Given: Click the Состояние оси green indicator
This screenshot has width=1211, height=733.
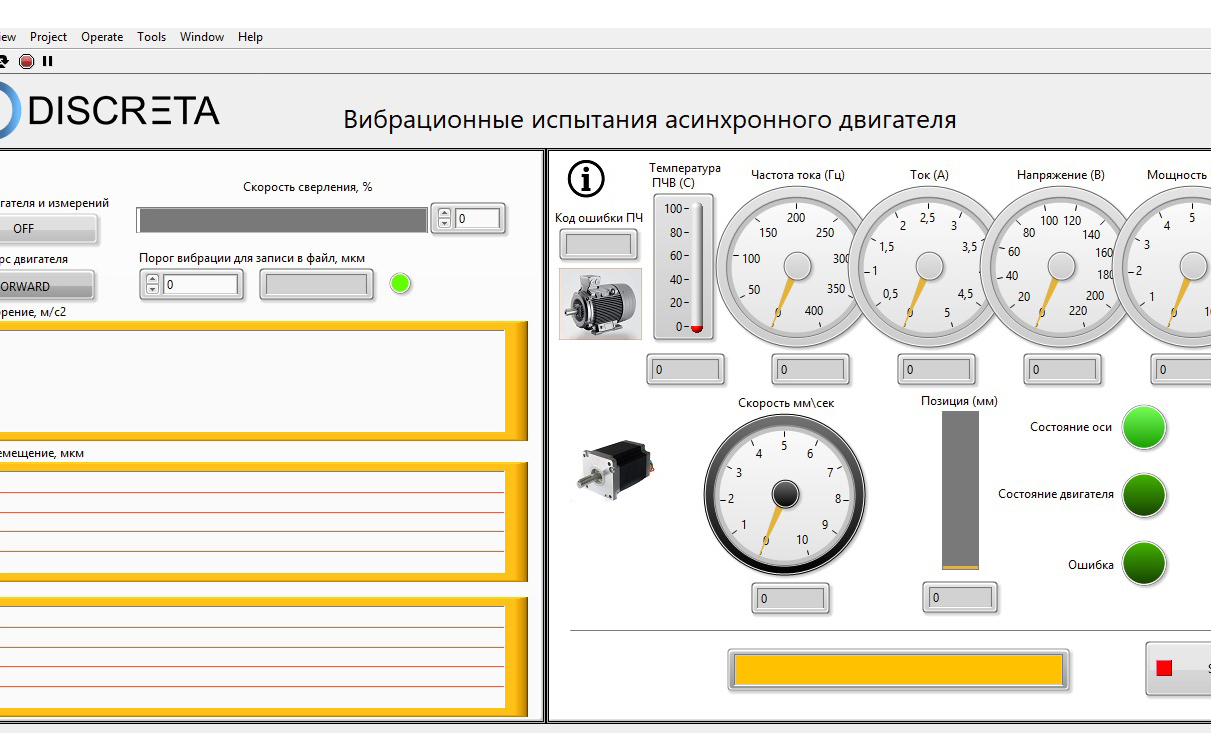Looking at the screenshot, I should click(x=1144, y=427).
